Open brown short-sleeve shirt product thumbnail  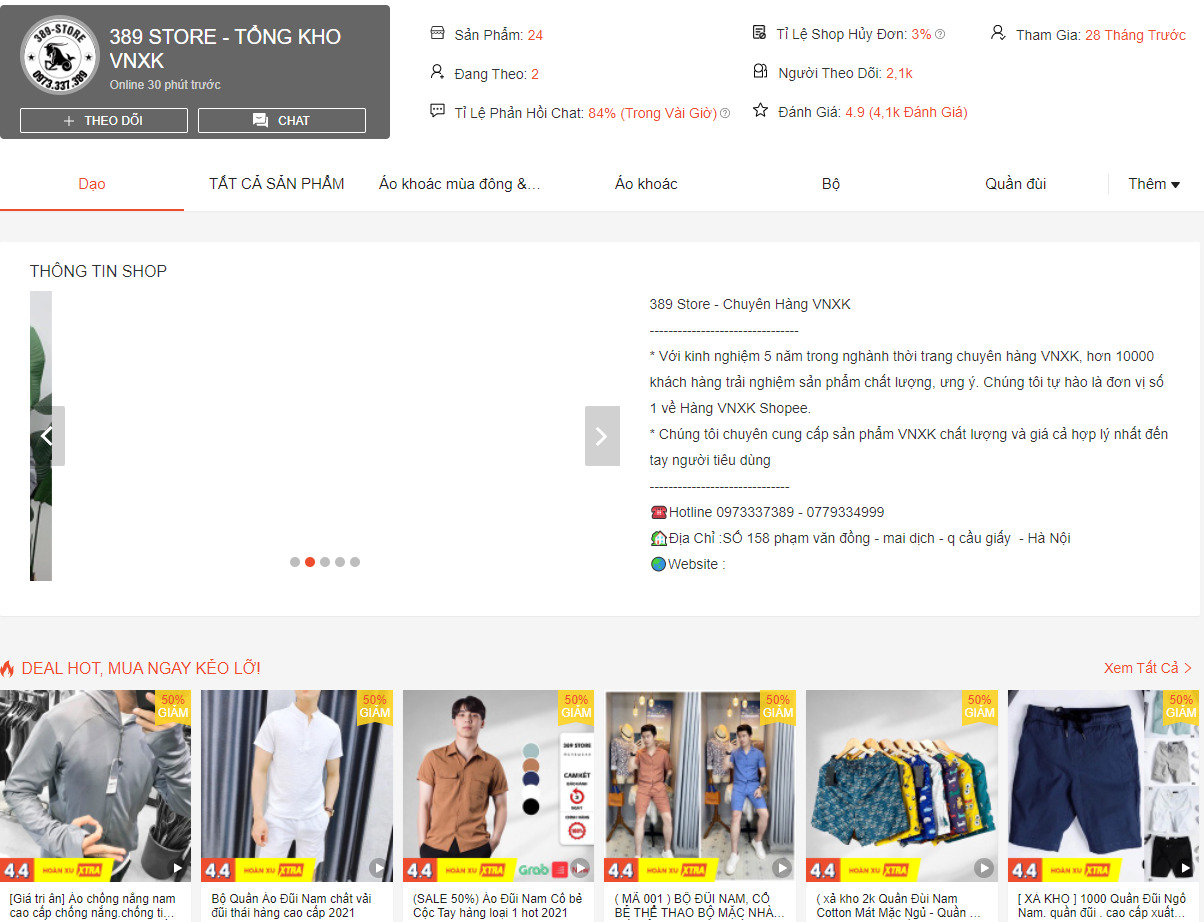pyautogui.click(x=498, y=786)
